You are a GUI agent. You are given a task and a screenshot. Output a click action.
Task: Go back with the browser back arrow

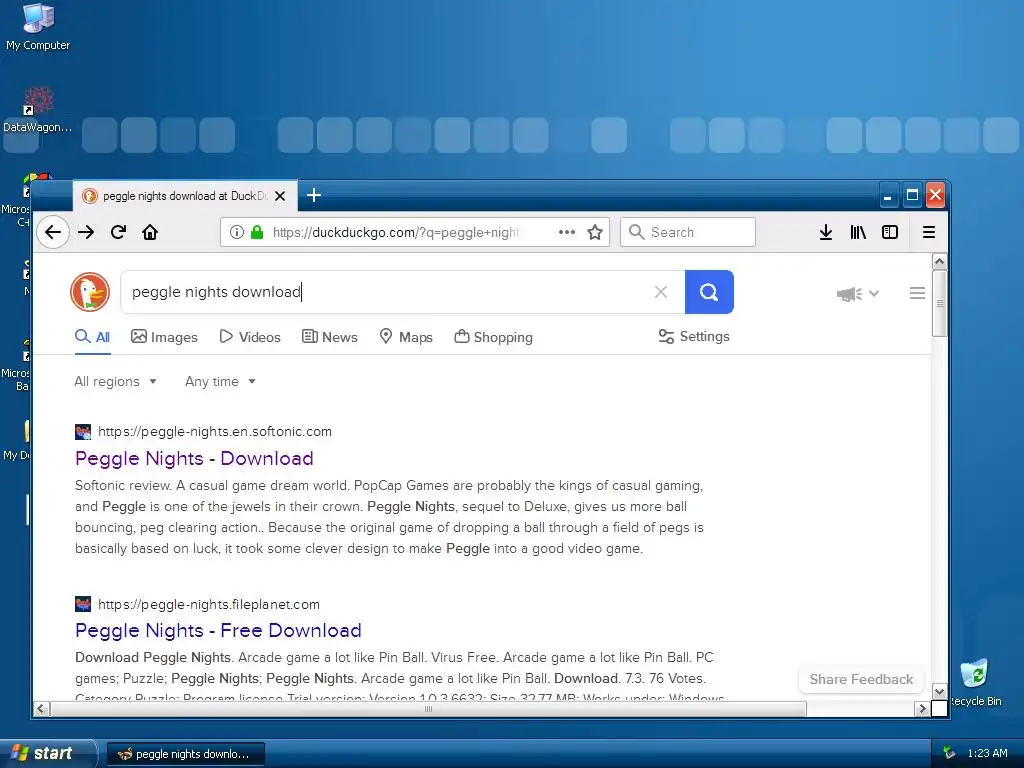53,232
